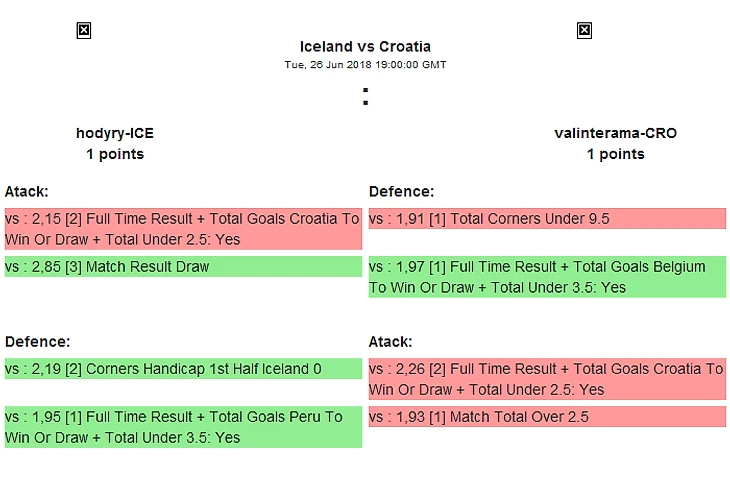This screenshot has height=480, width=730.
Task: Select the hodyry-ICE player name
Action: (x=115, y=133)
